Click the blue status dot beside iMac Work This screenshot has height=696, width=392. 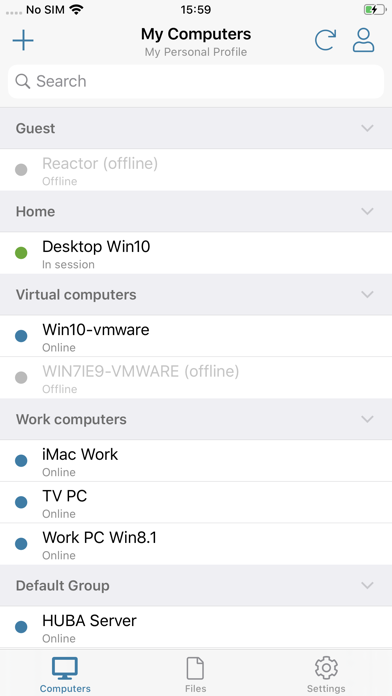click(x=21, y=461)
